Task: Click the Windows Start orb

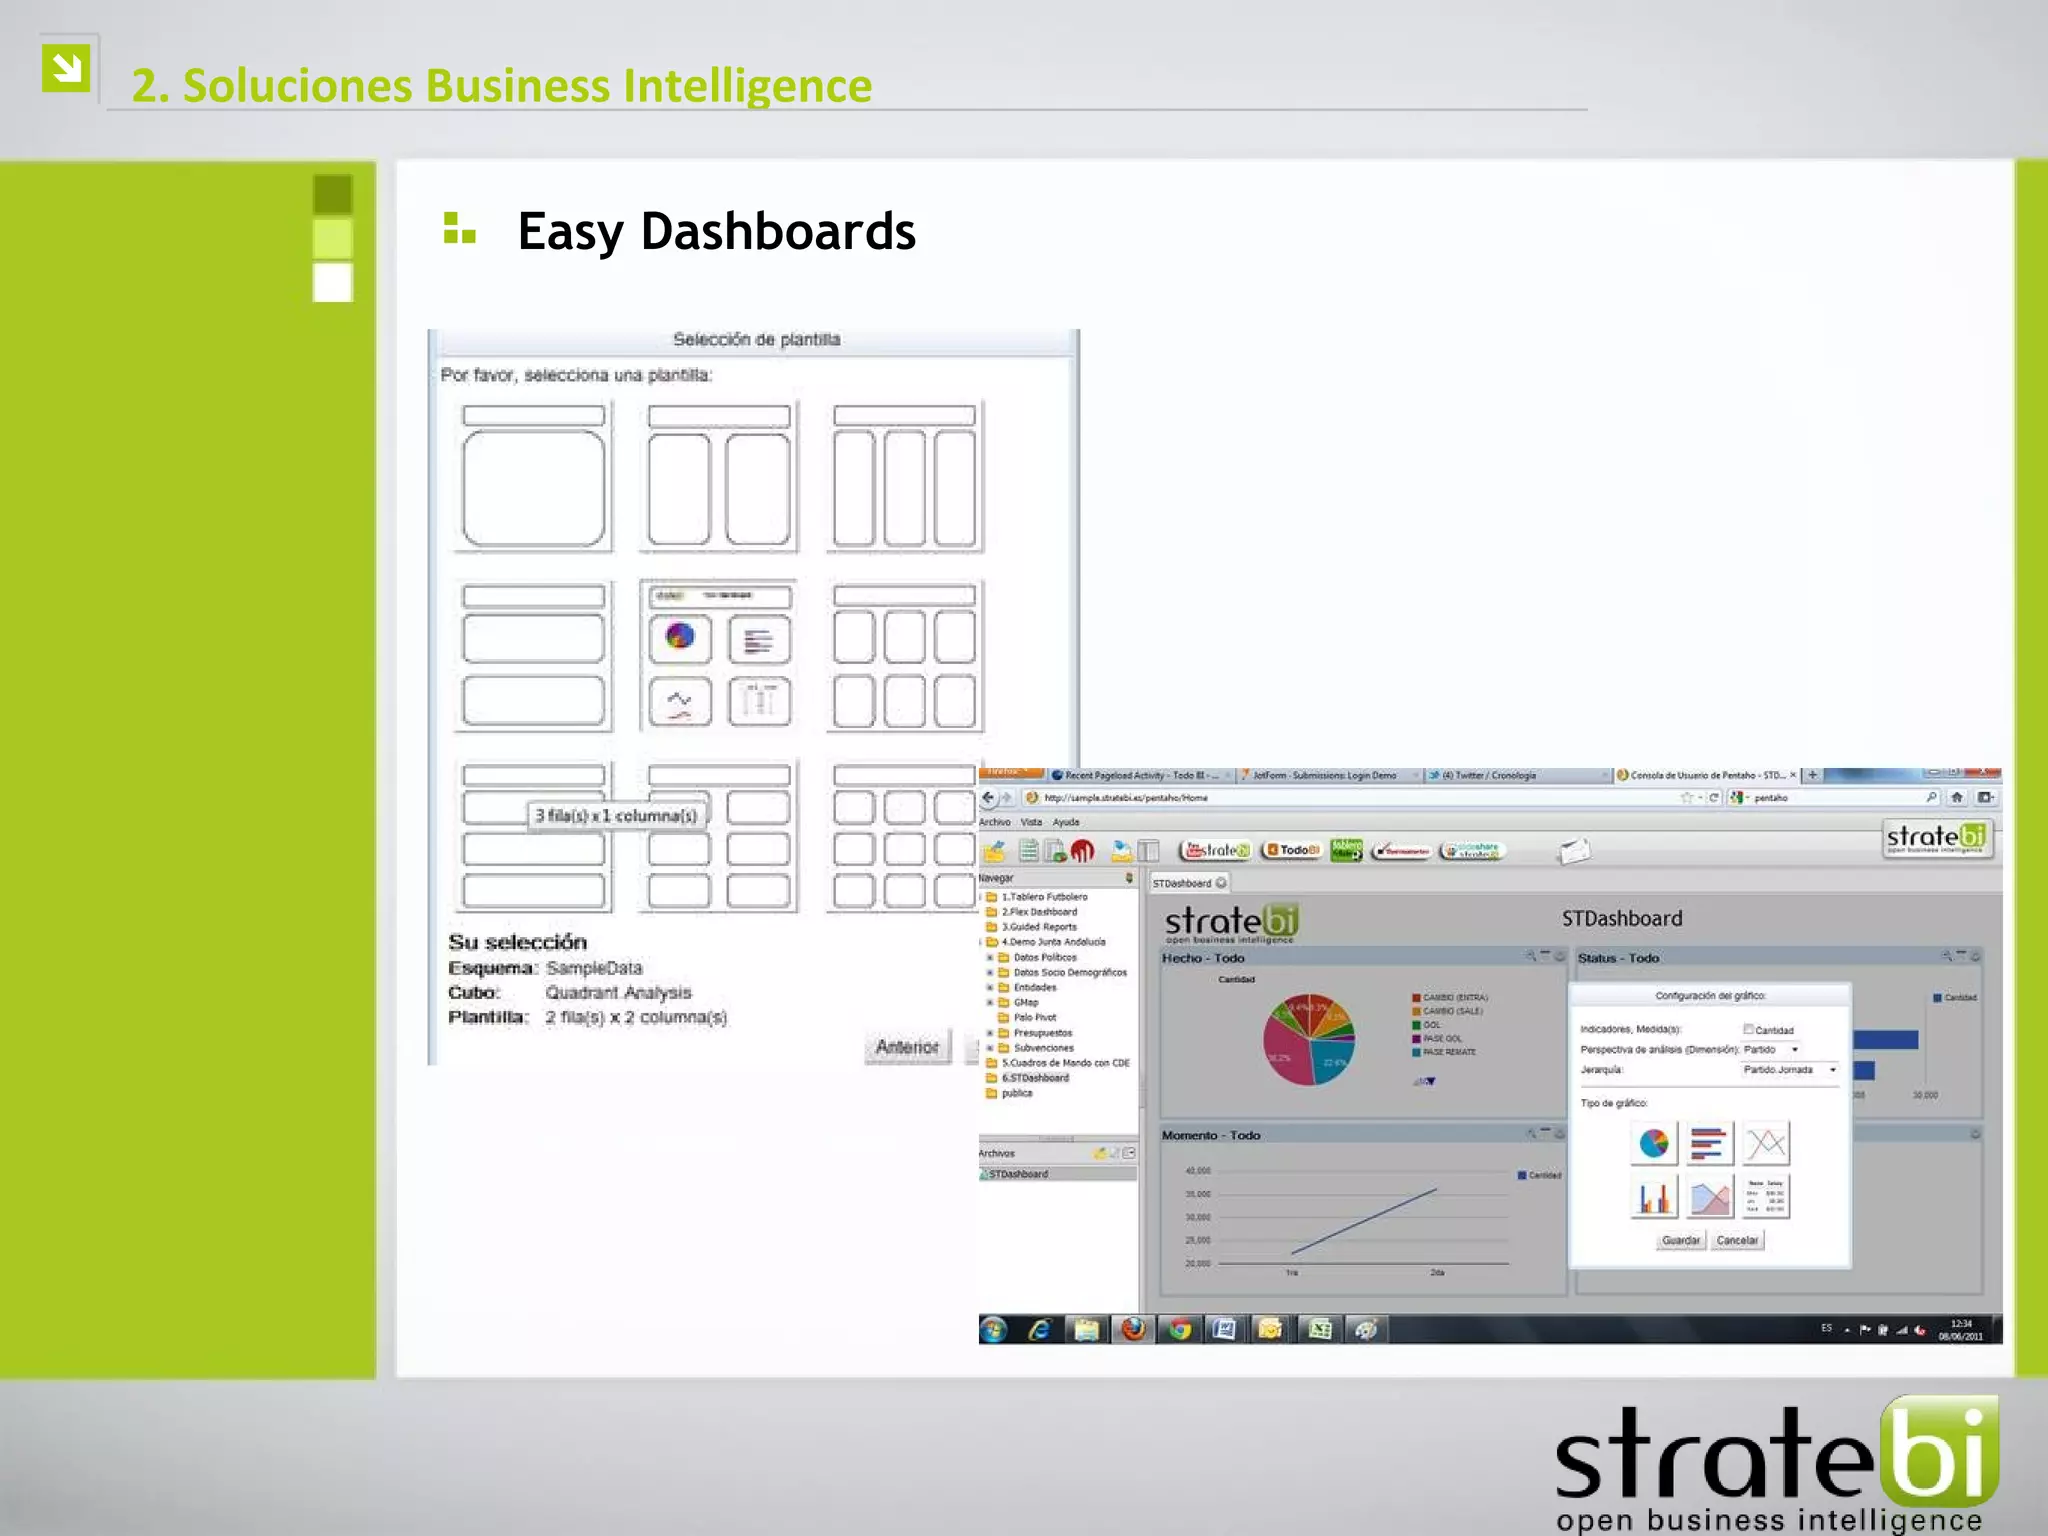Action: tap(993, 1329)
